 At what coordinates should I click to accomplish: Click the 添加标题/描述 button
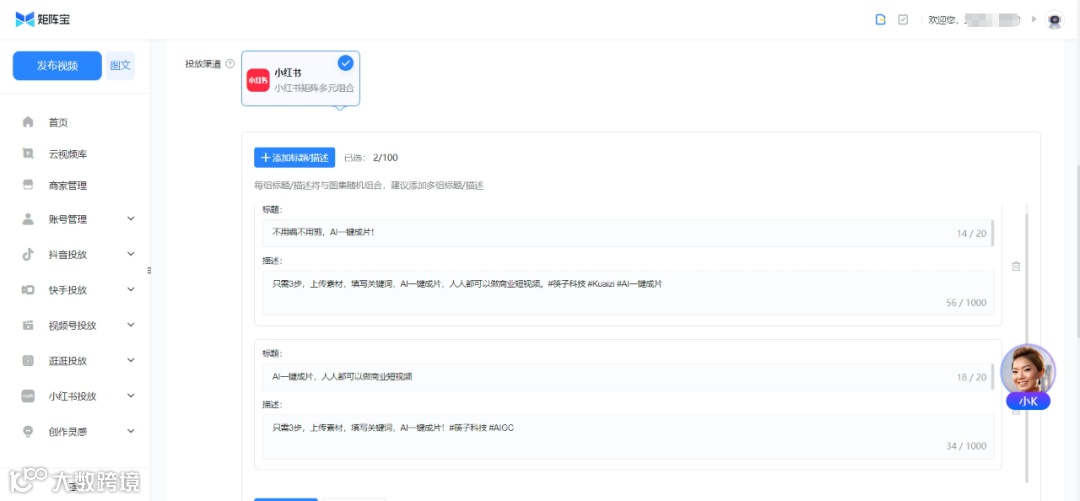[x=295, y=157]
